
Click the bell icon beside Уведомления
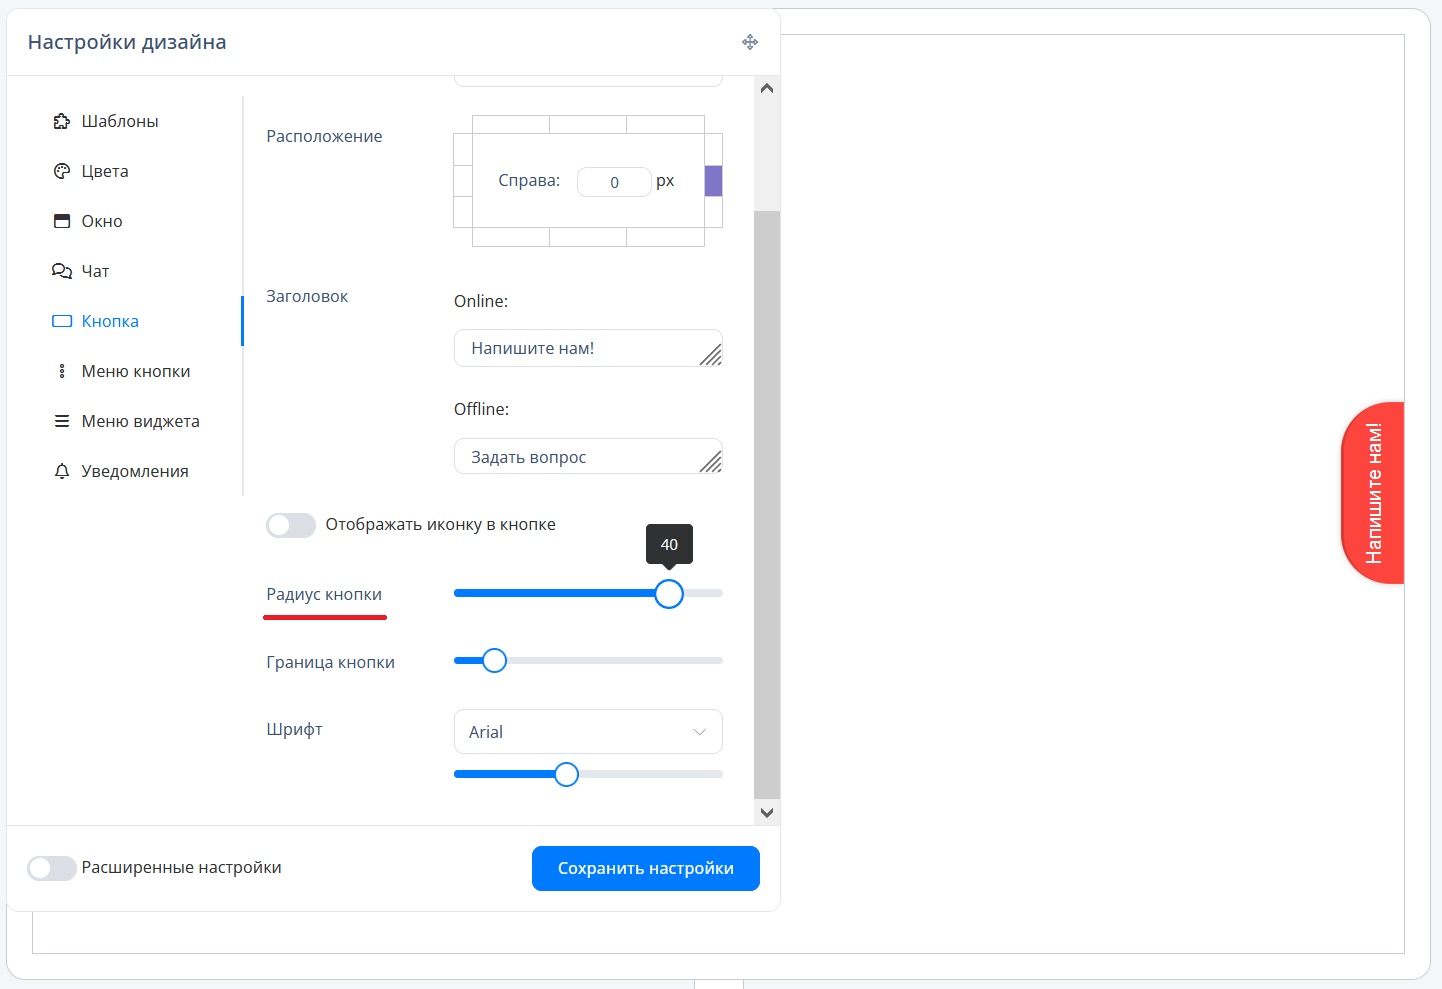62,471
